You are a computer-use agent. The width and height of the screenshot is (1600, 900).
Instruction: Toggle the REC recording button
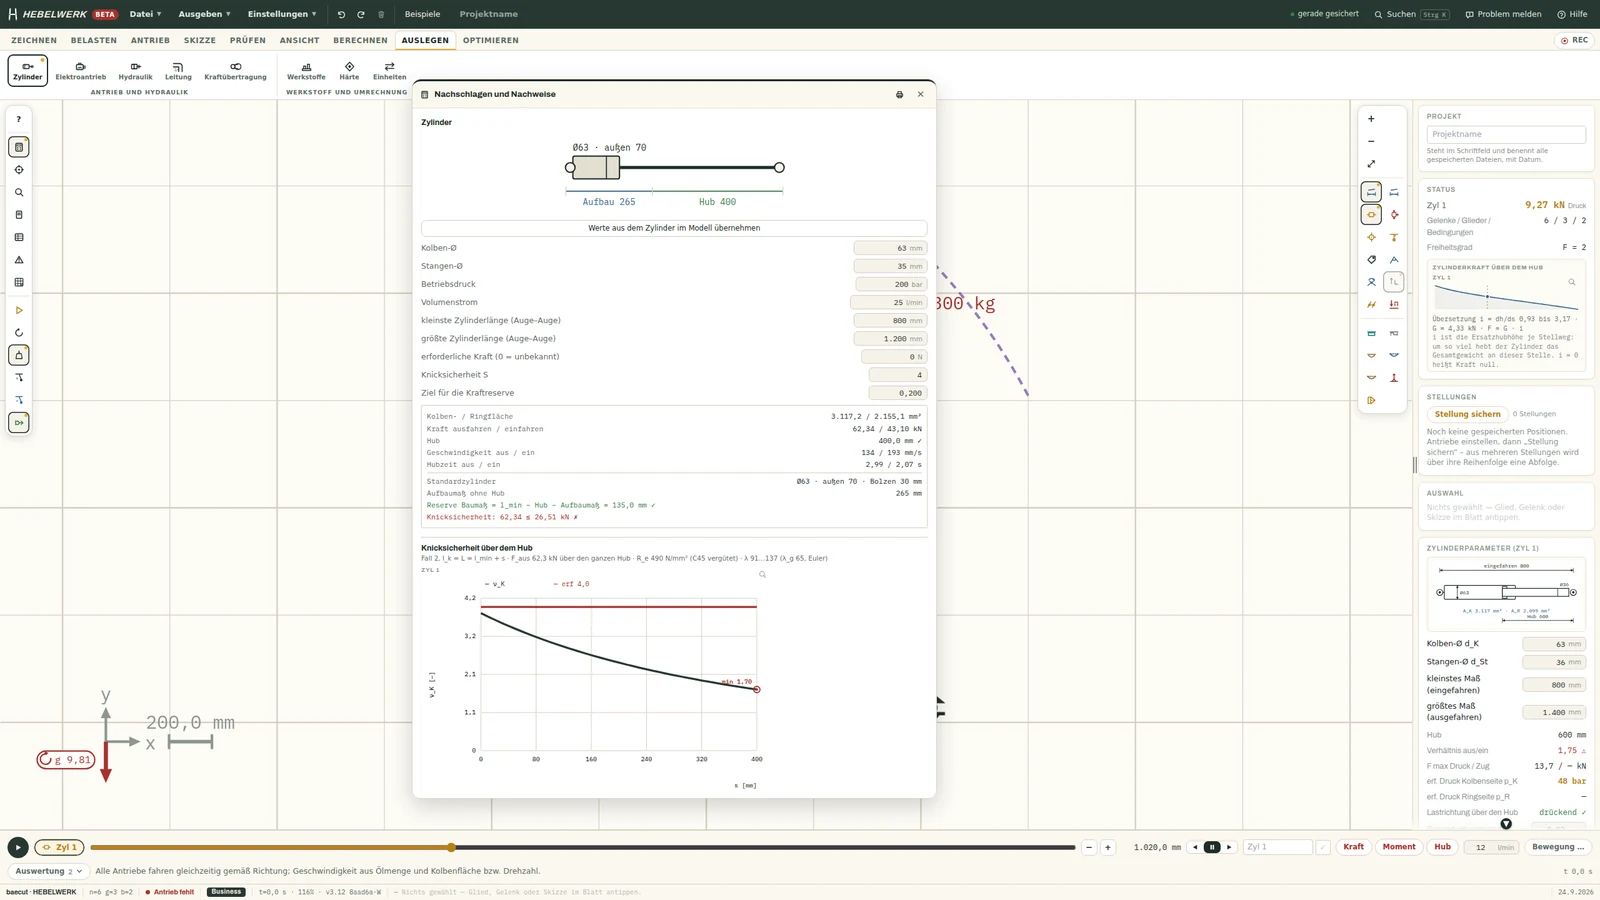[1574, 40]
